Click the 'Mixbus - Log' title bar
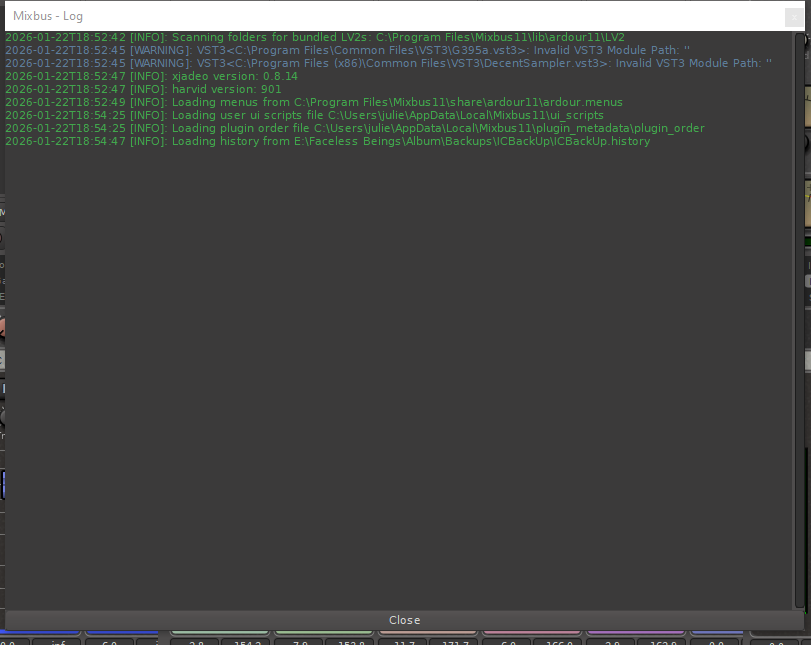Screen dimensions: 811x645 (300, 15)
